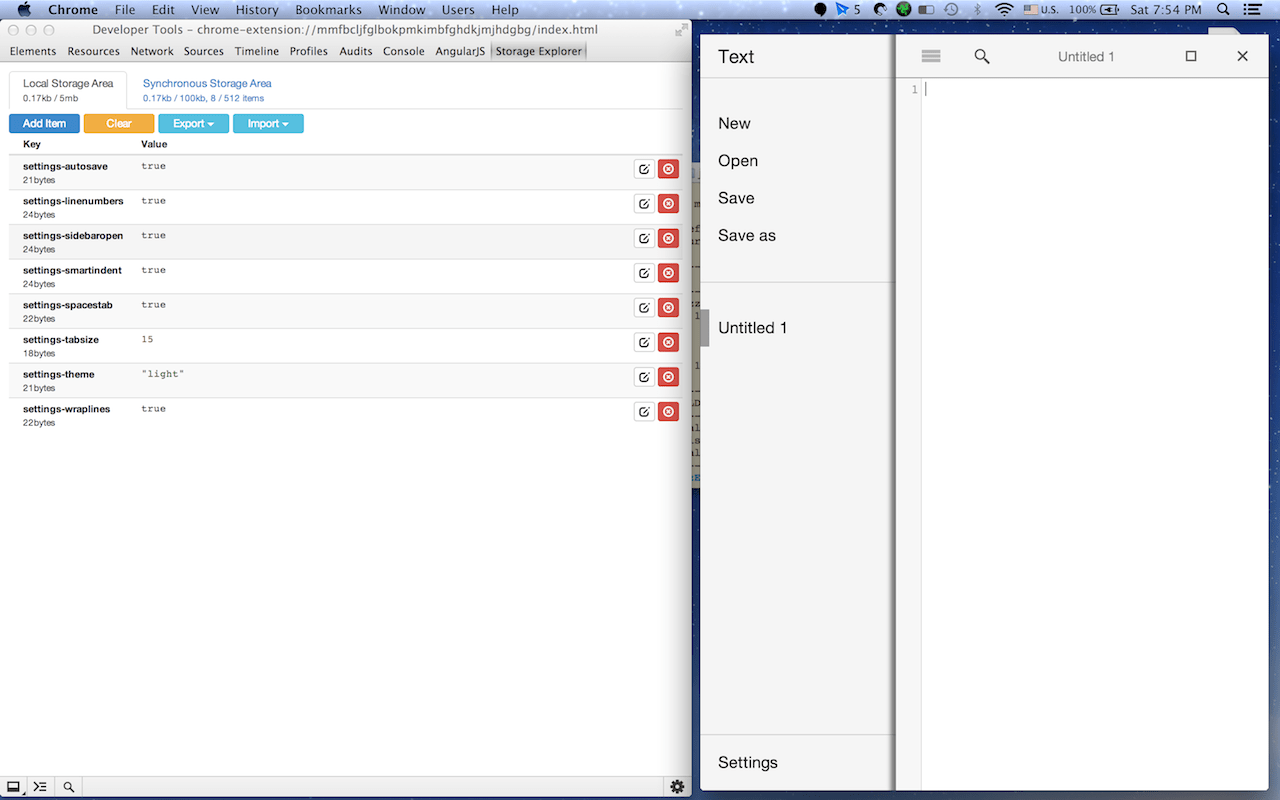Image resolution: width=1280 pixels, height=800 pixels.
Task: Select the Untitled 1 document in the sidebar
Action: click(x=752, y=327)
